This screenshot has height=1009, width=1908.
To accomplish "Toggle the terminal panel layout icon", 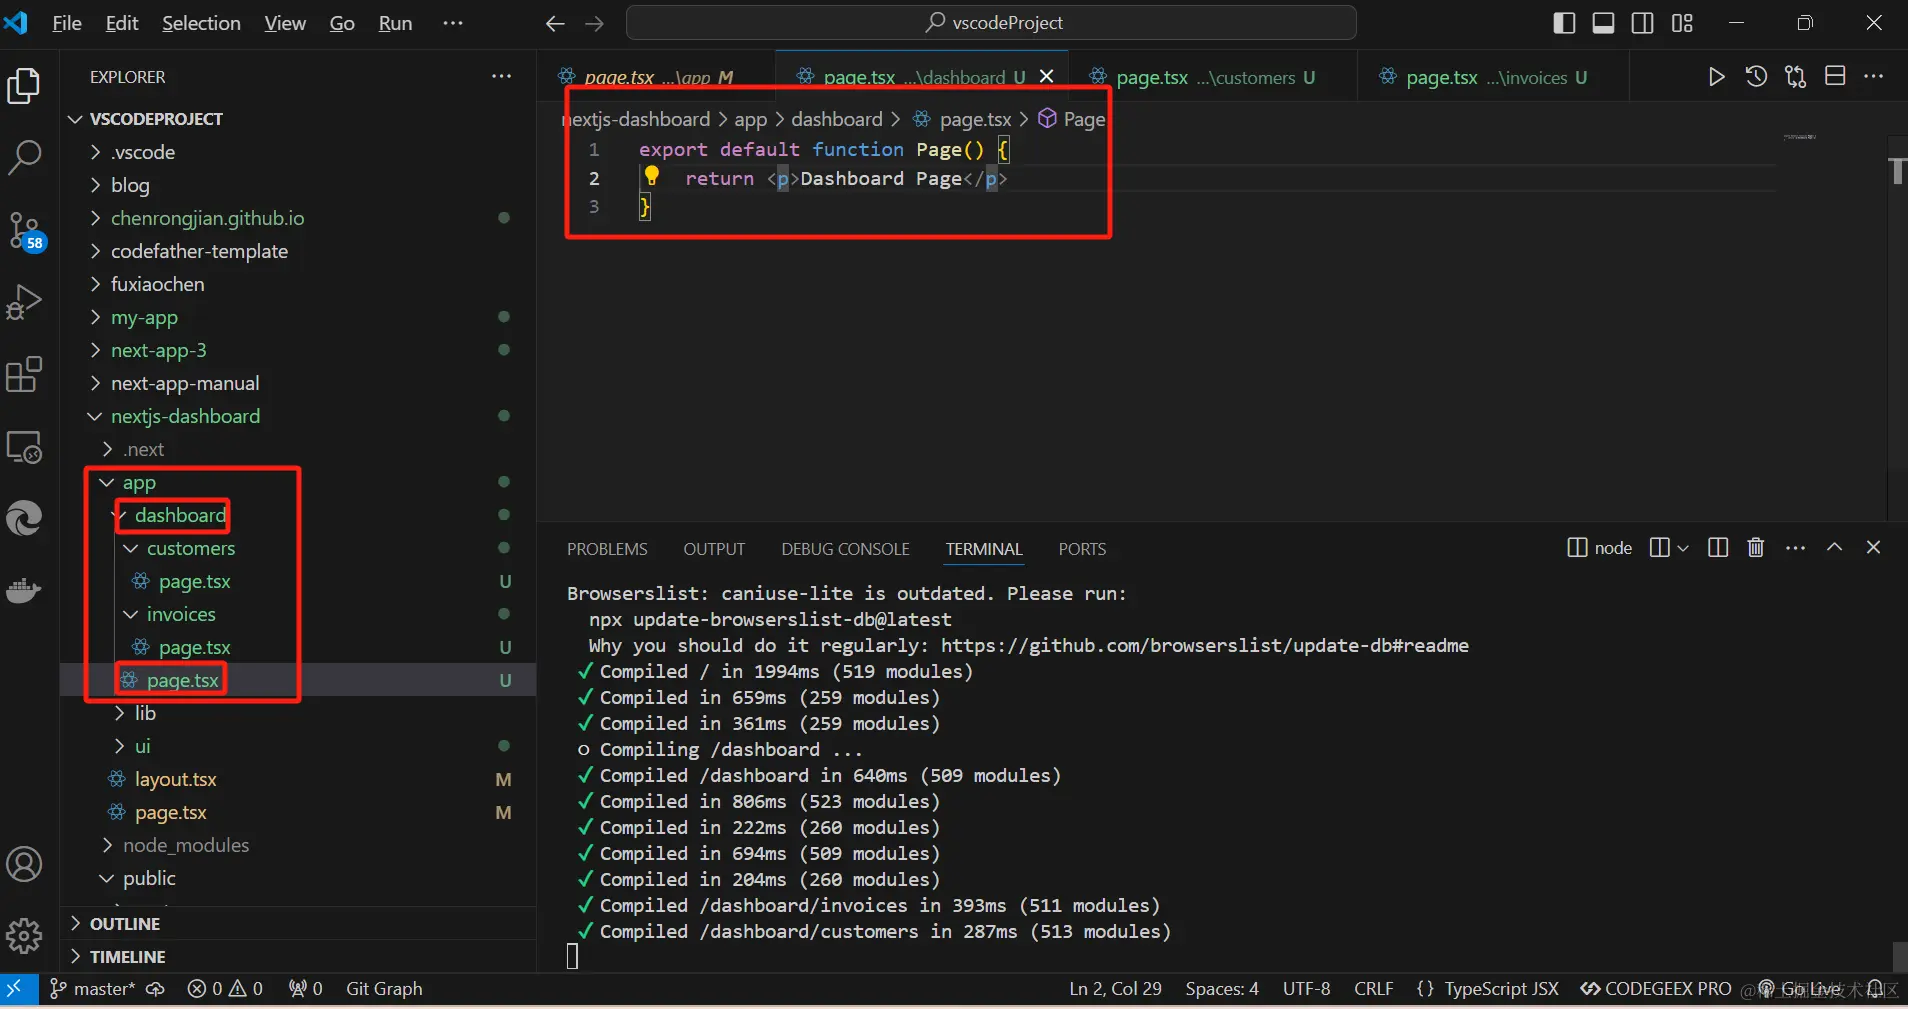I will tap(1718, 547).
